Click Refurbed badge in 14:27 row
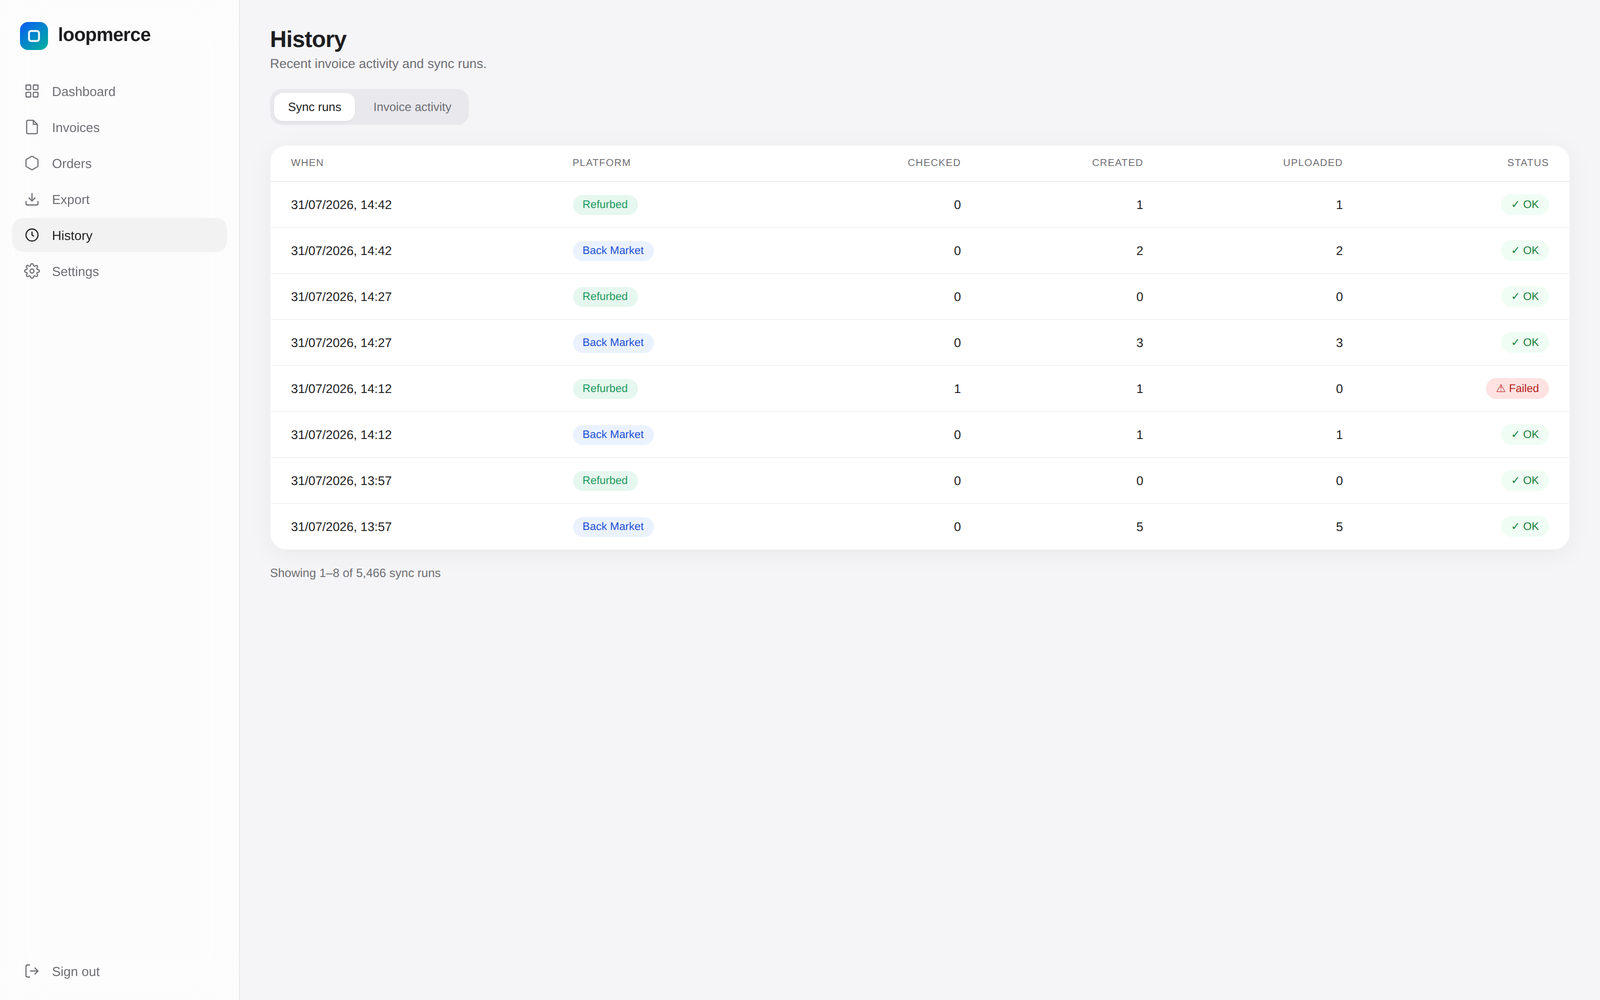This screenshot has width=1600, height=1000. (605, 296)
